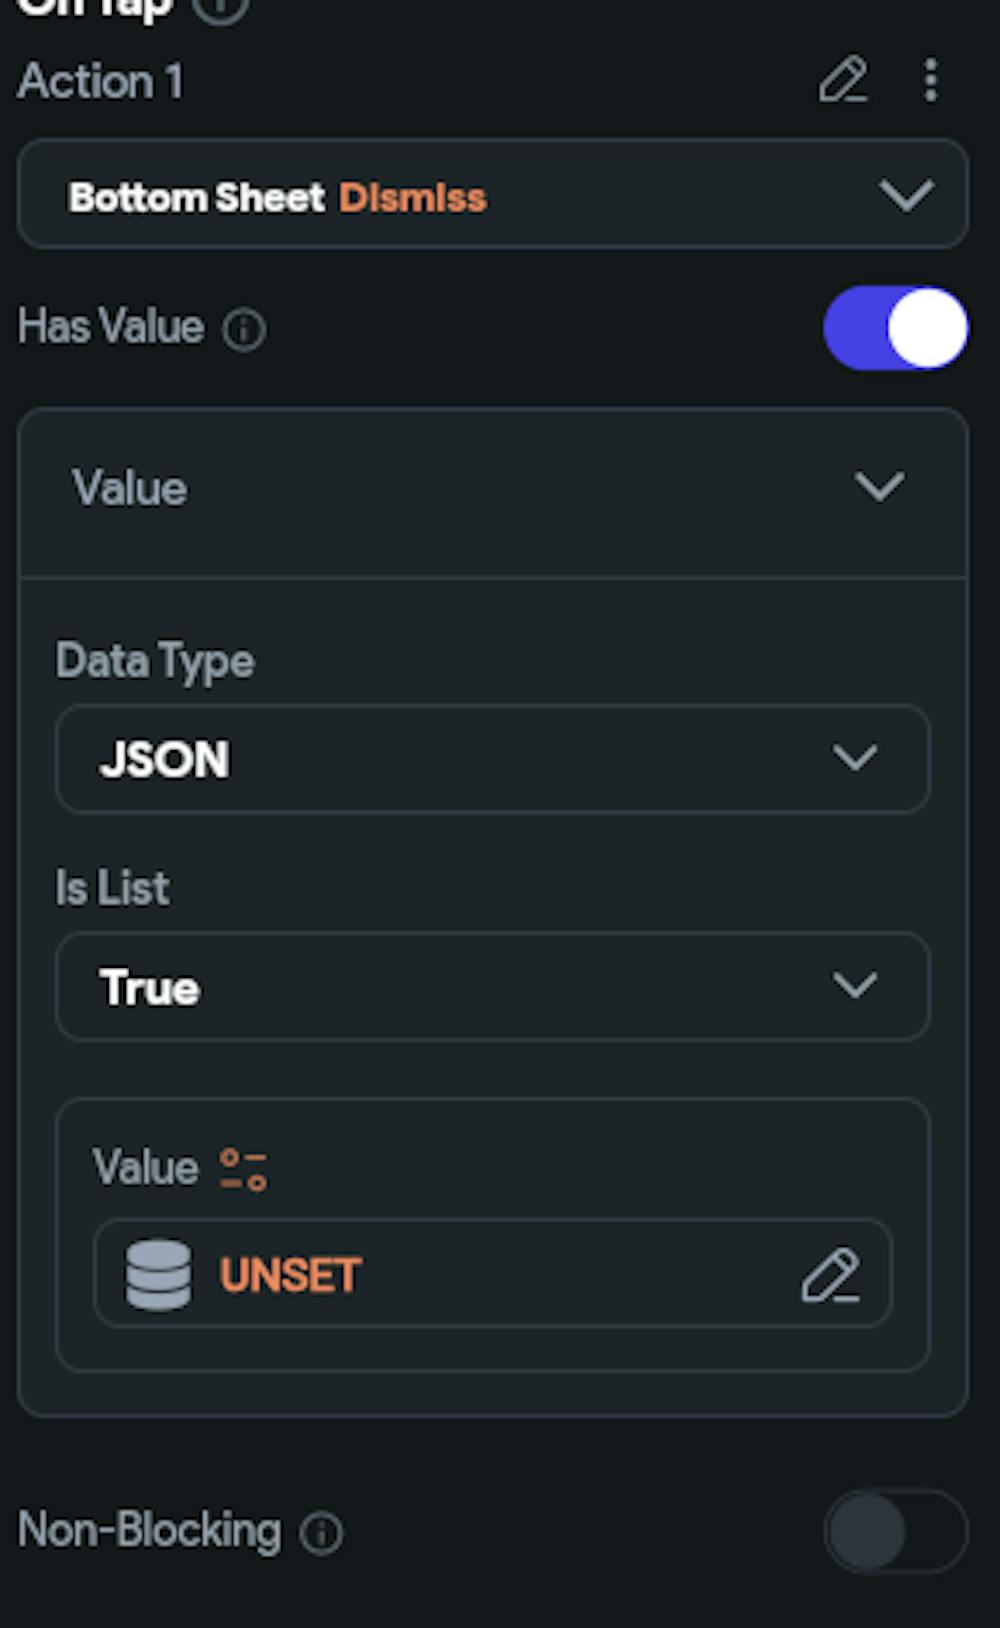This screenshot has width=1000, height=1628.
Task: Click the Non-Blocking info icon
Action: click(x=322, y=1532)
